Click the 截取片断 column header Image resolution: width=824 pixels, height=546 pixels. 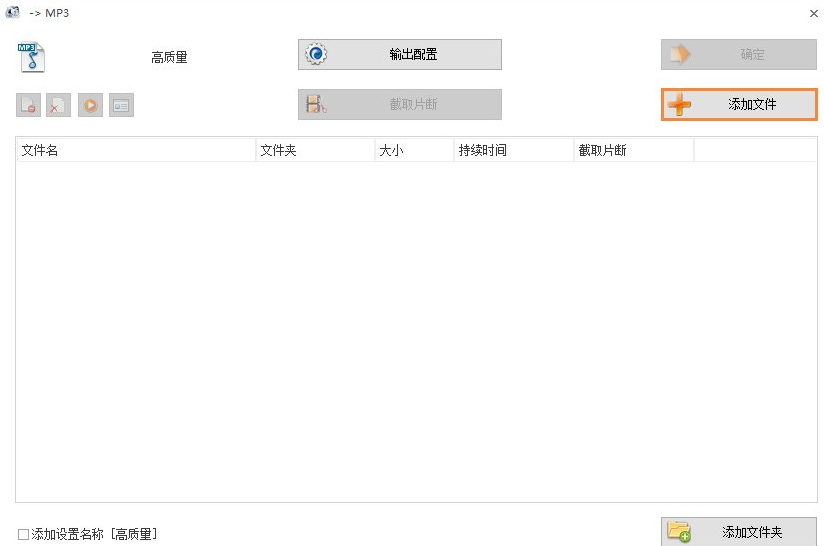(x=634, y=150)
